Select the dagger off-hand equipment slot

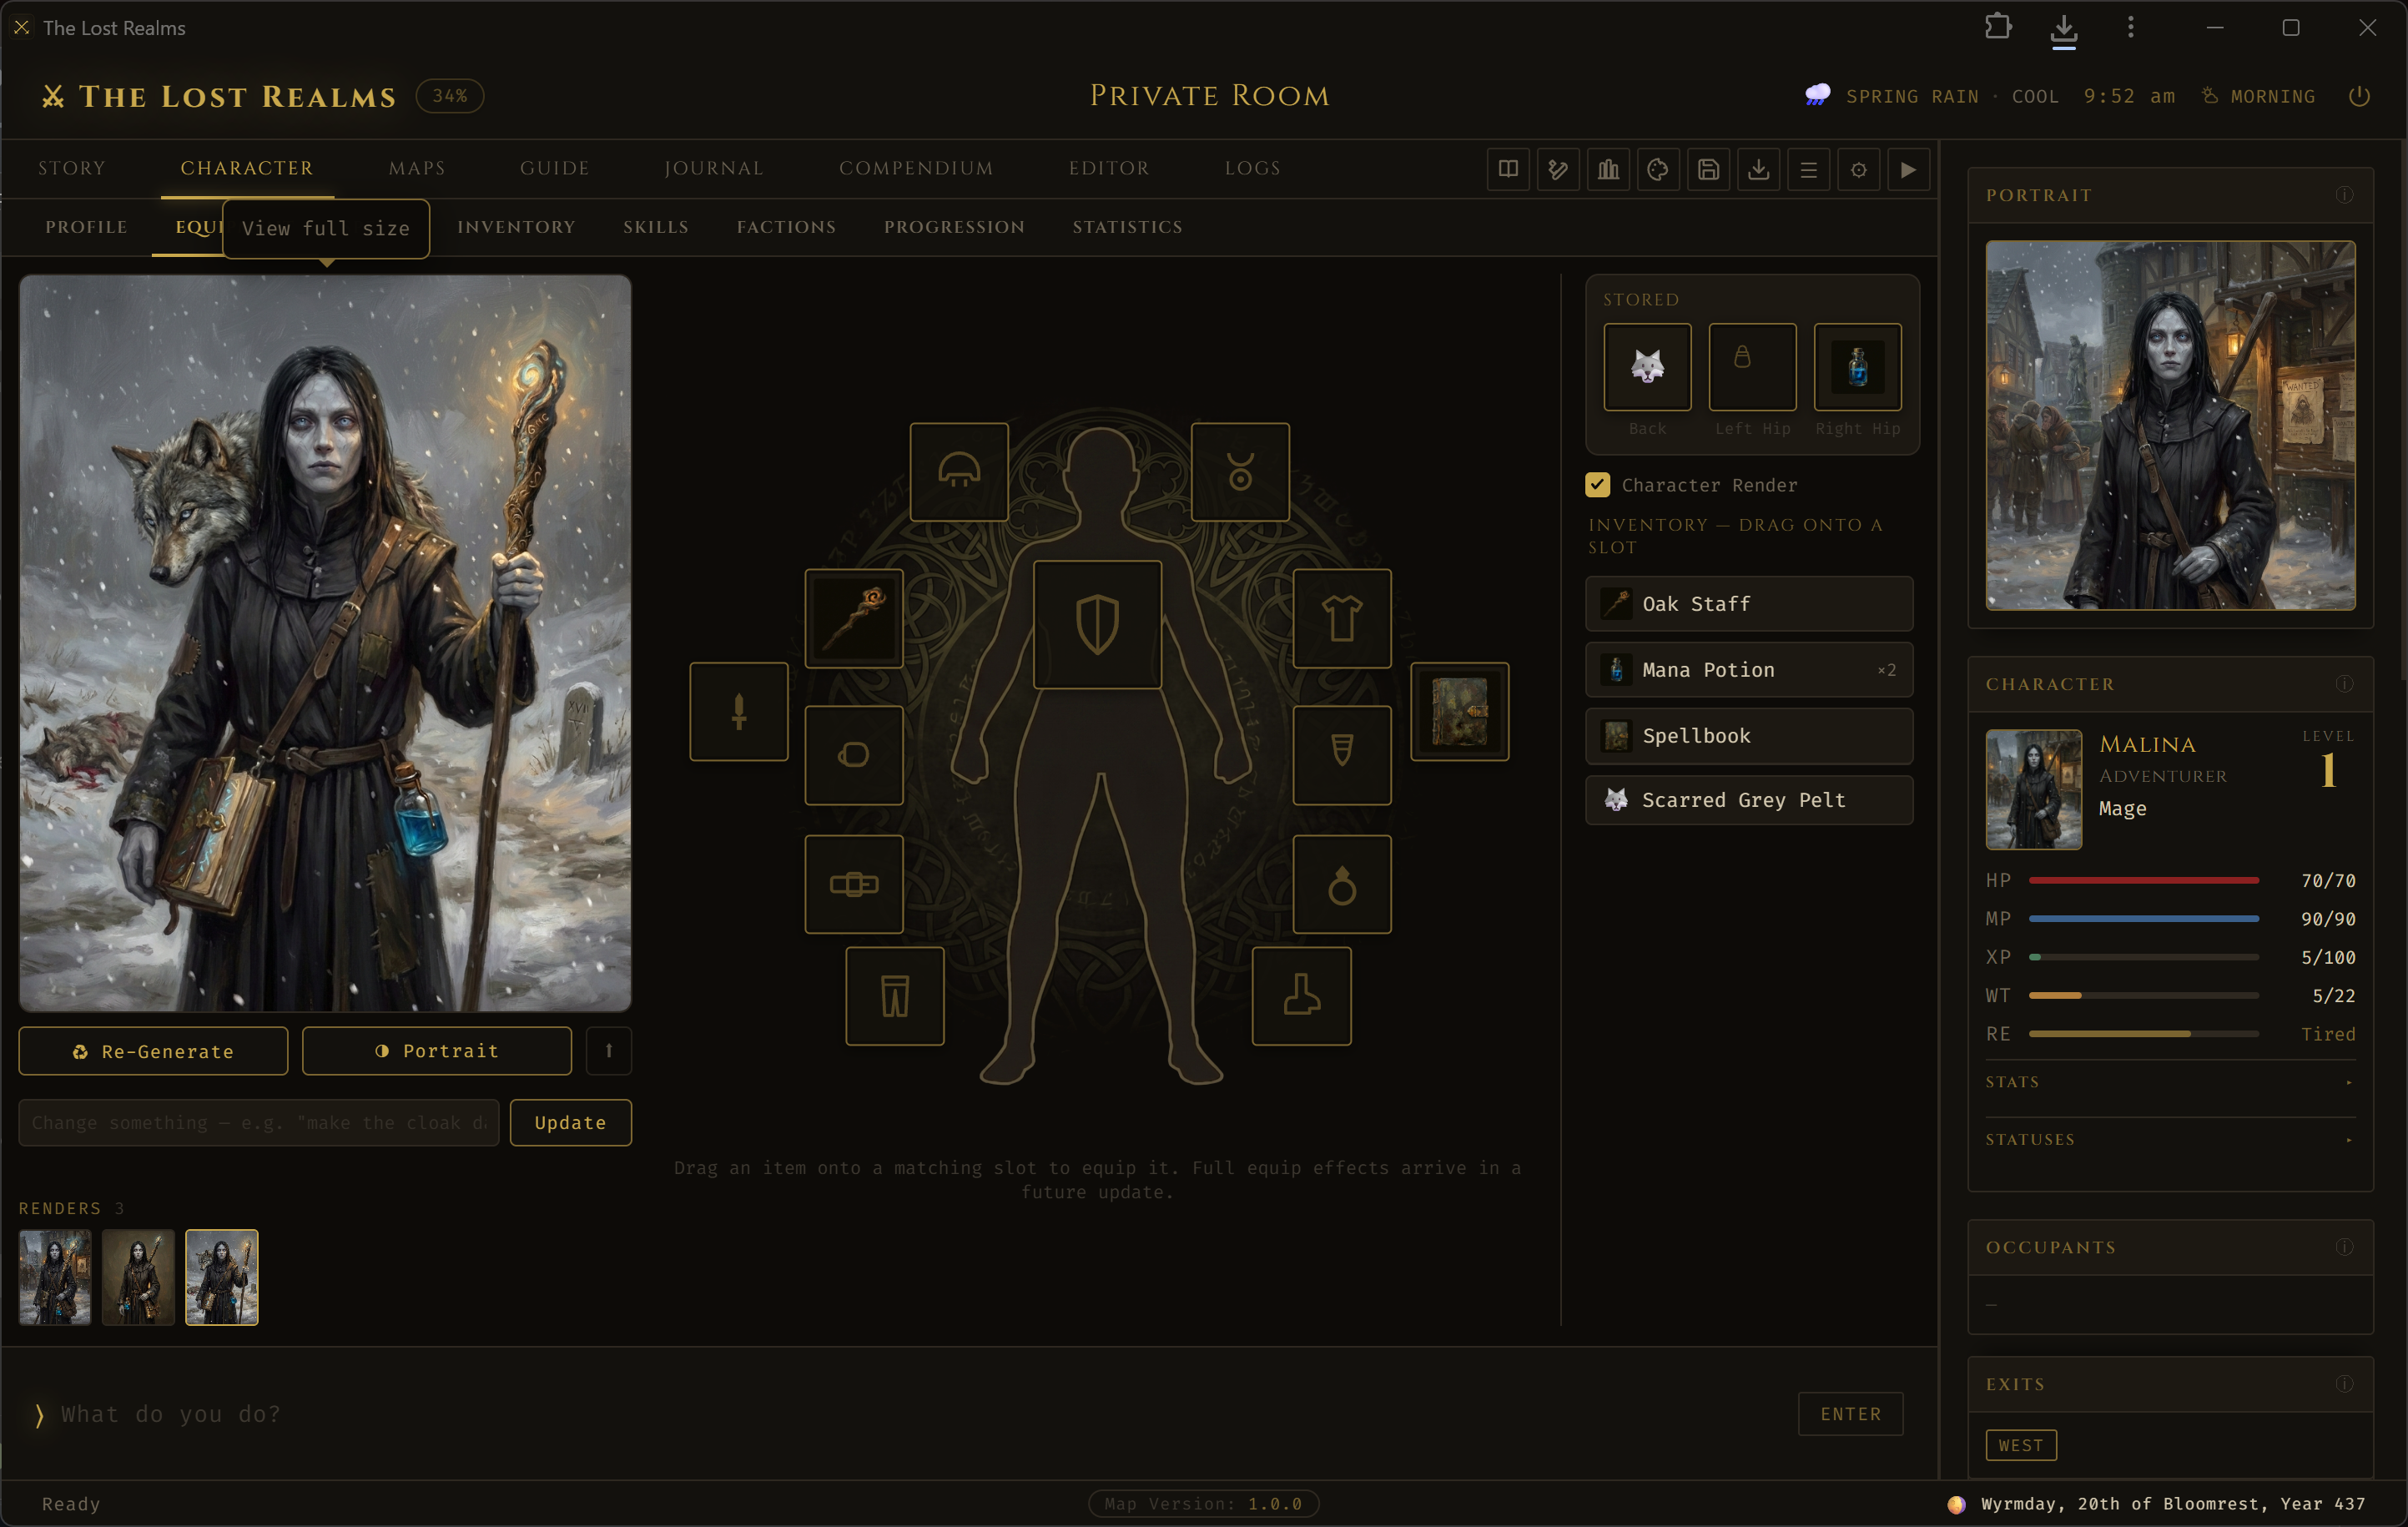tap(739, 711)
